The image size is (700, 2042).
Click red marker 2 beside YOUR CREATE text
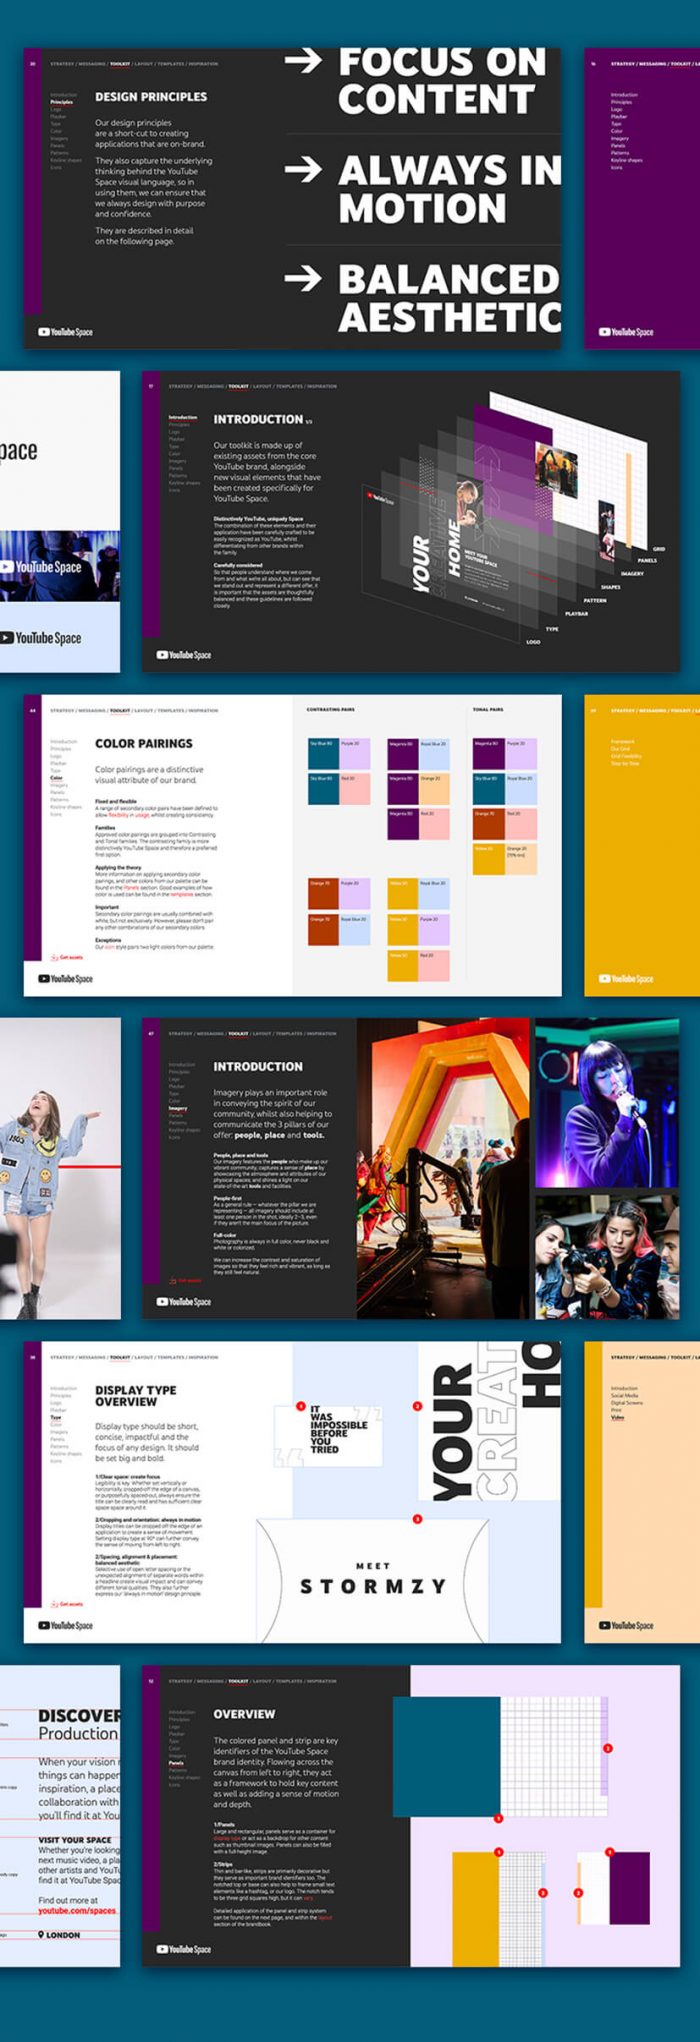417,1406
